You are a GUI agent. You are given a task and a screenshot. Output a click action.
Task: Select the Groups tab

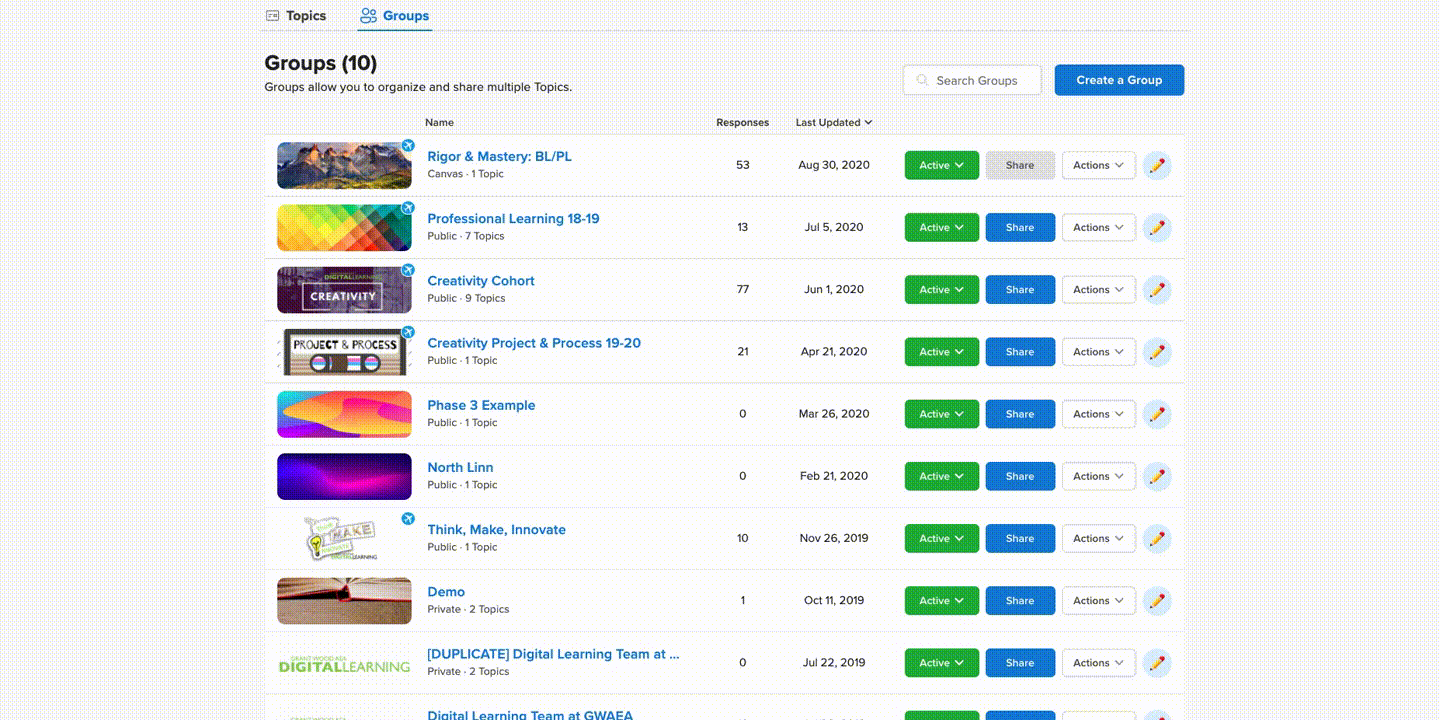pos(395,16)
